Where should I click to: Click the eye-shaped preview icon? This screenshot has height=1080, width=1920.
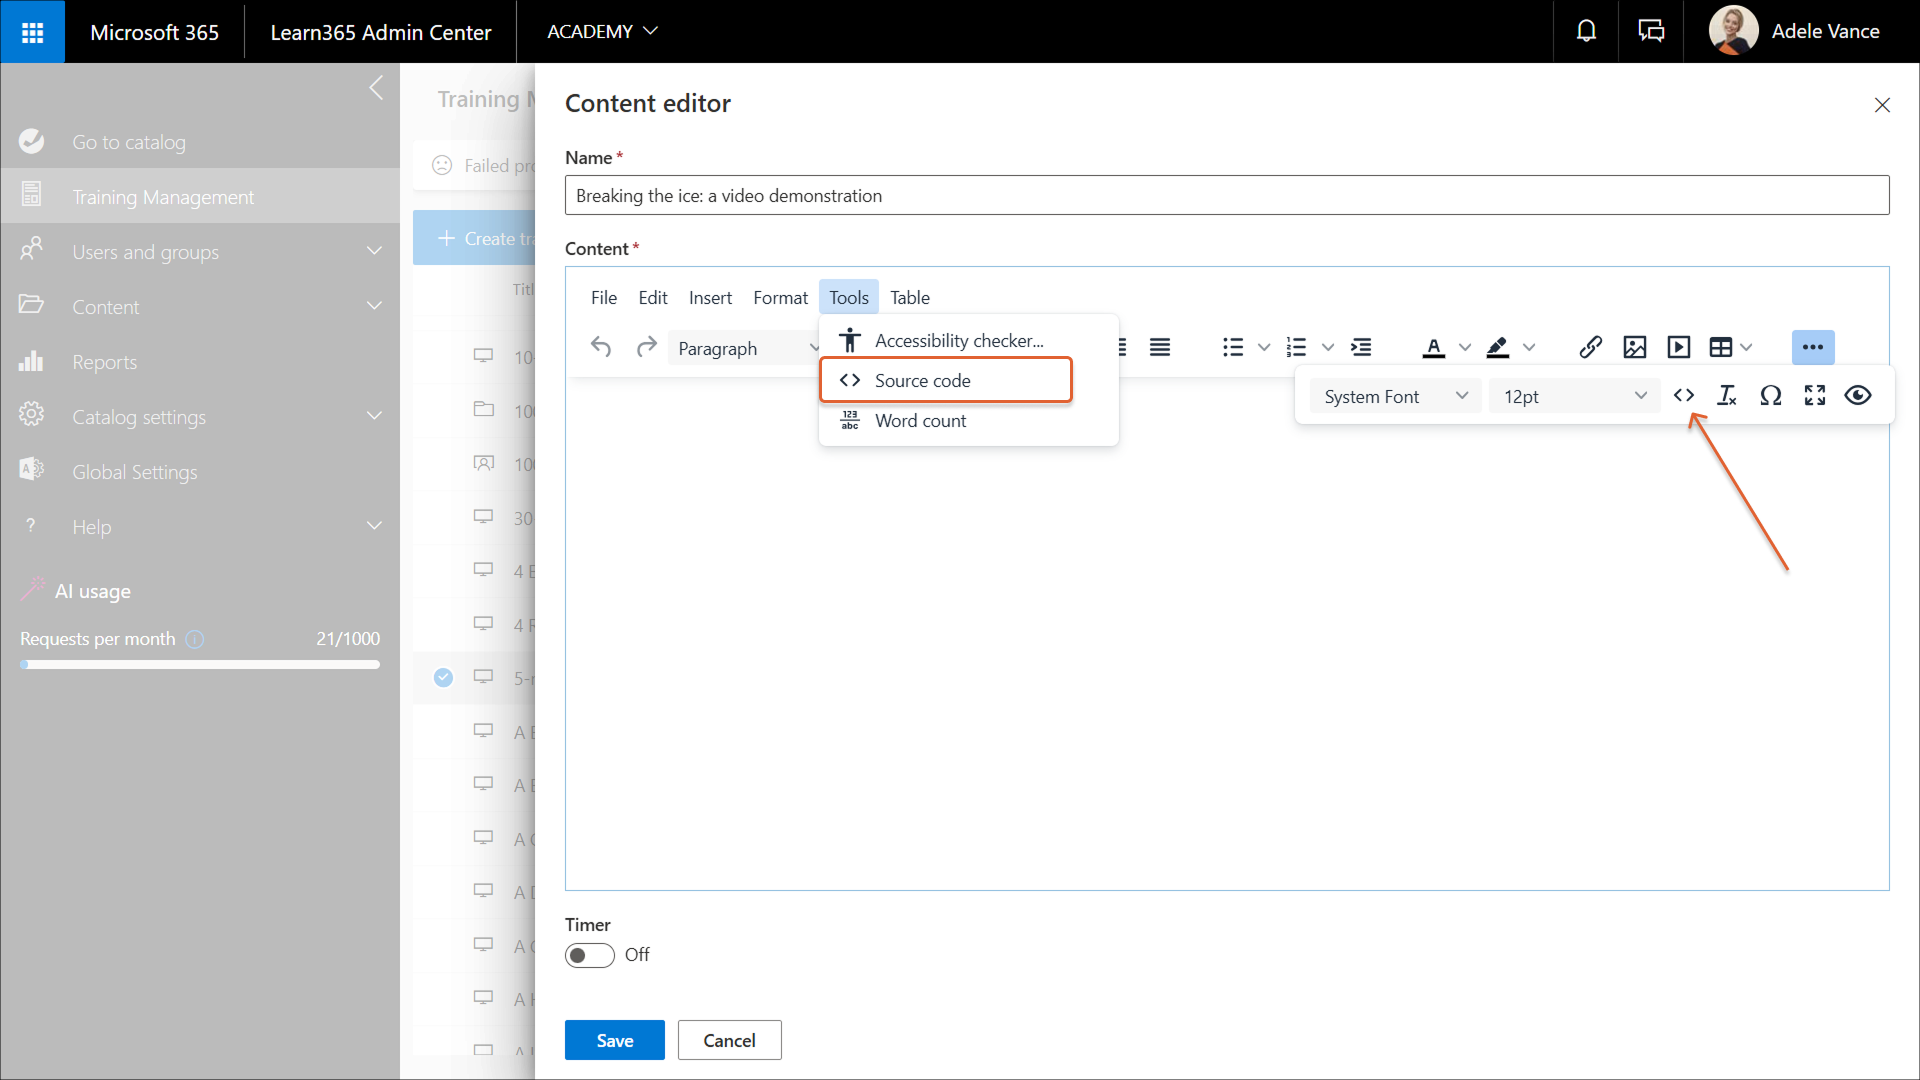1858,396
